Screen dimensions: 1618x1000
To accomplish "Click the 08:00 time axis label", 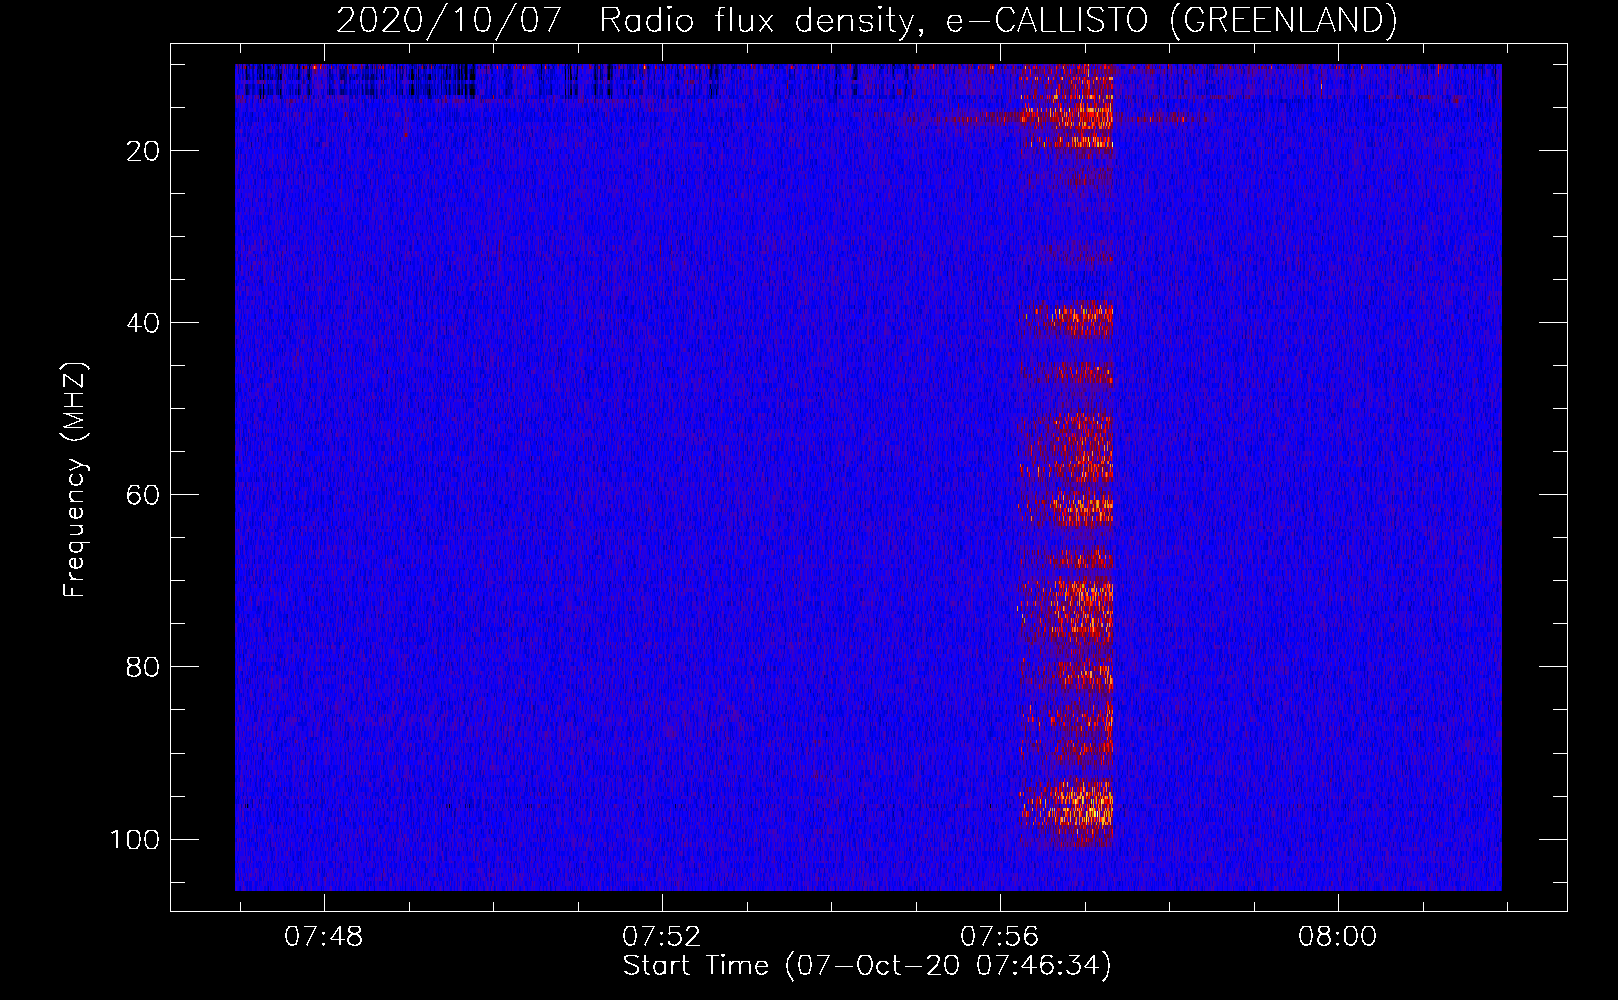I will pyautogui.click(x=1337, y=937).
